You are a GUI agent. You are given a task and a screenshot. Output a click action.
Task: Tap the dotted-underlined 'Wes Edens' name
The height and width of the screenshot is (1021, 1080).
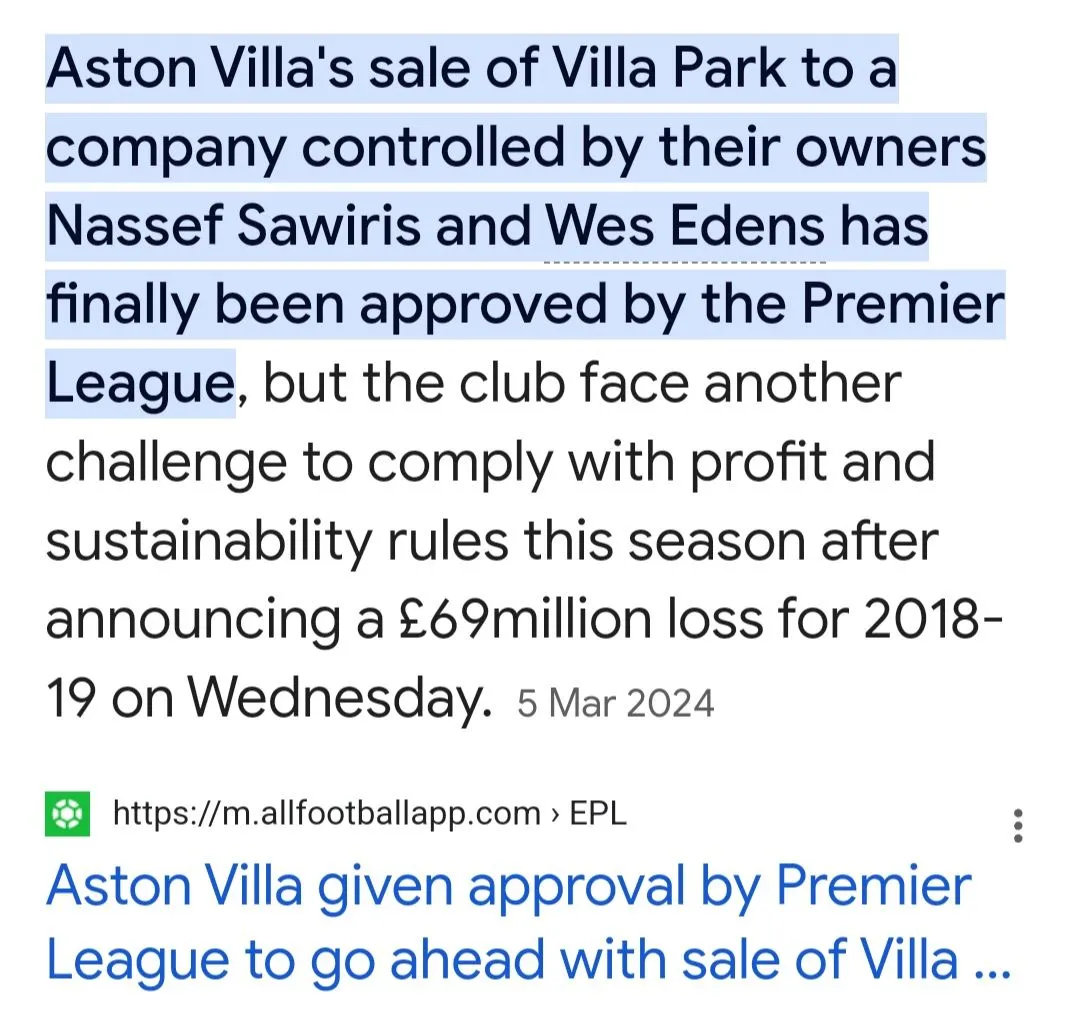[x=685, y=227]
